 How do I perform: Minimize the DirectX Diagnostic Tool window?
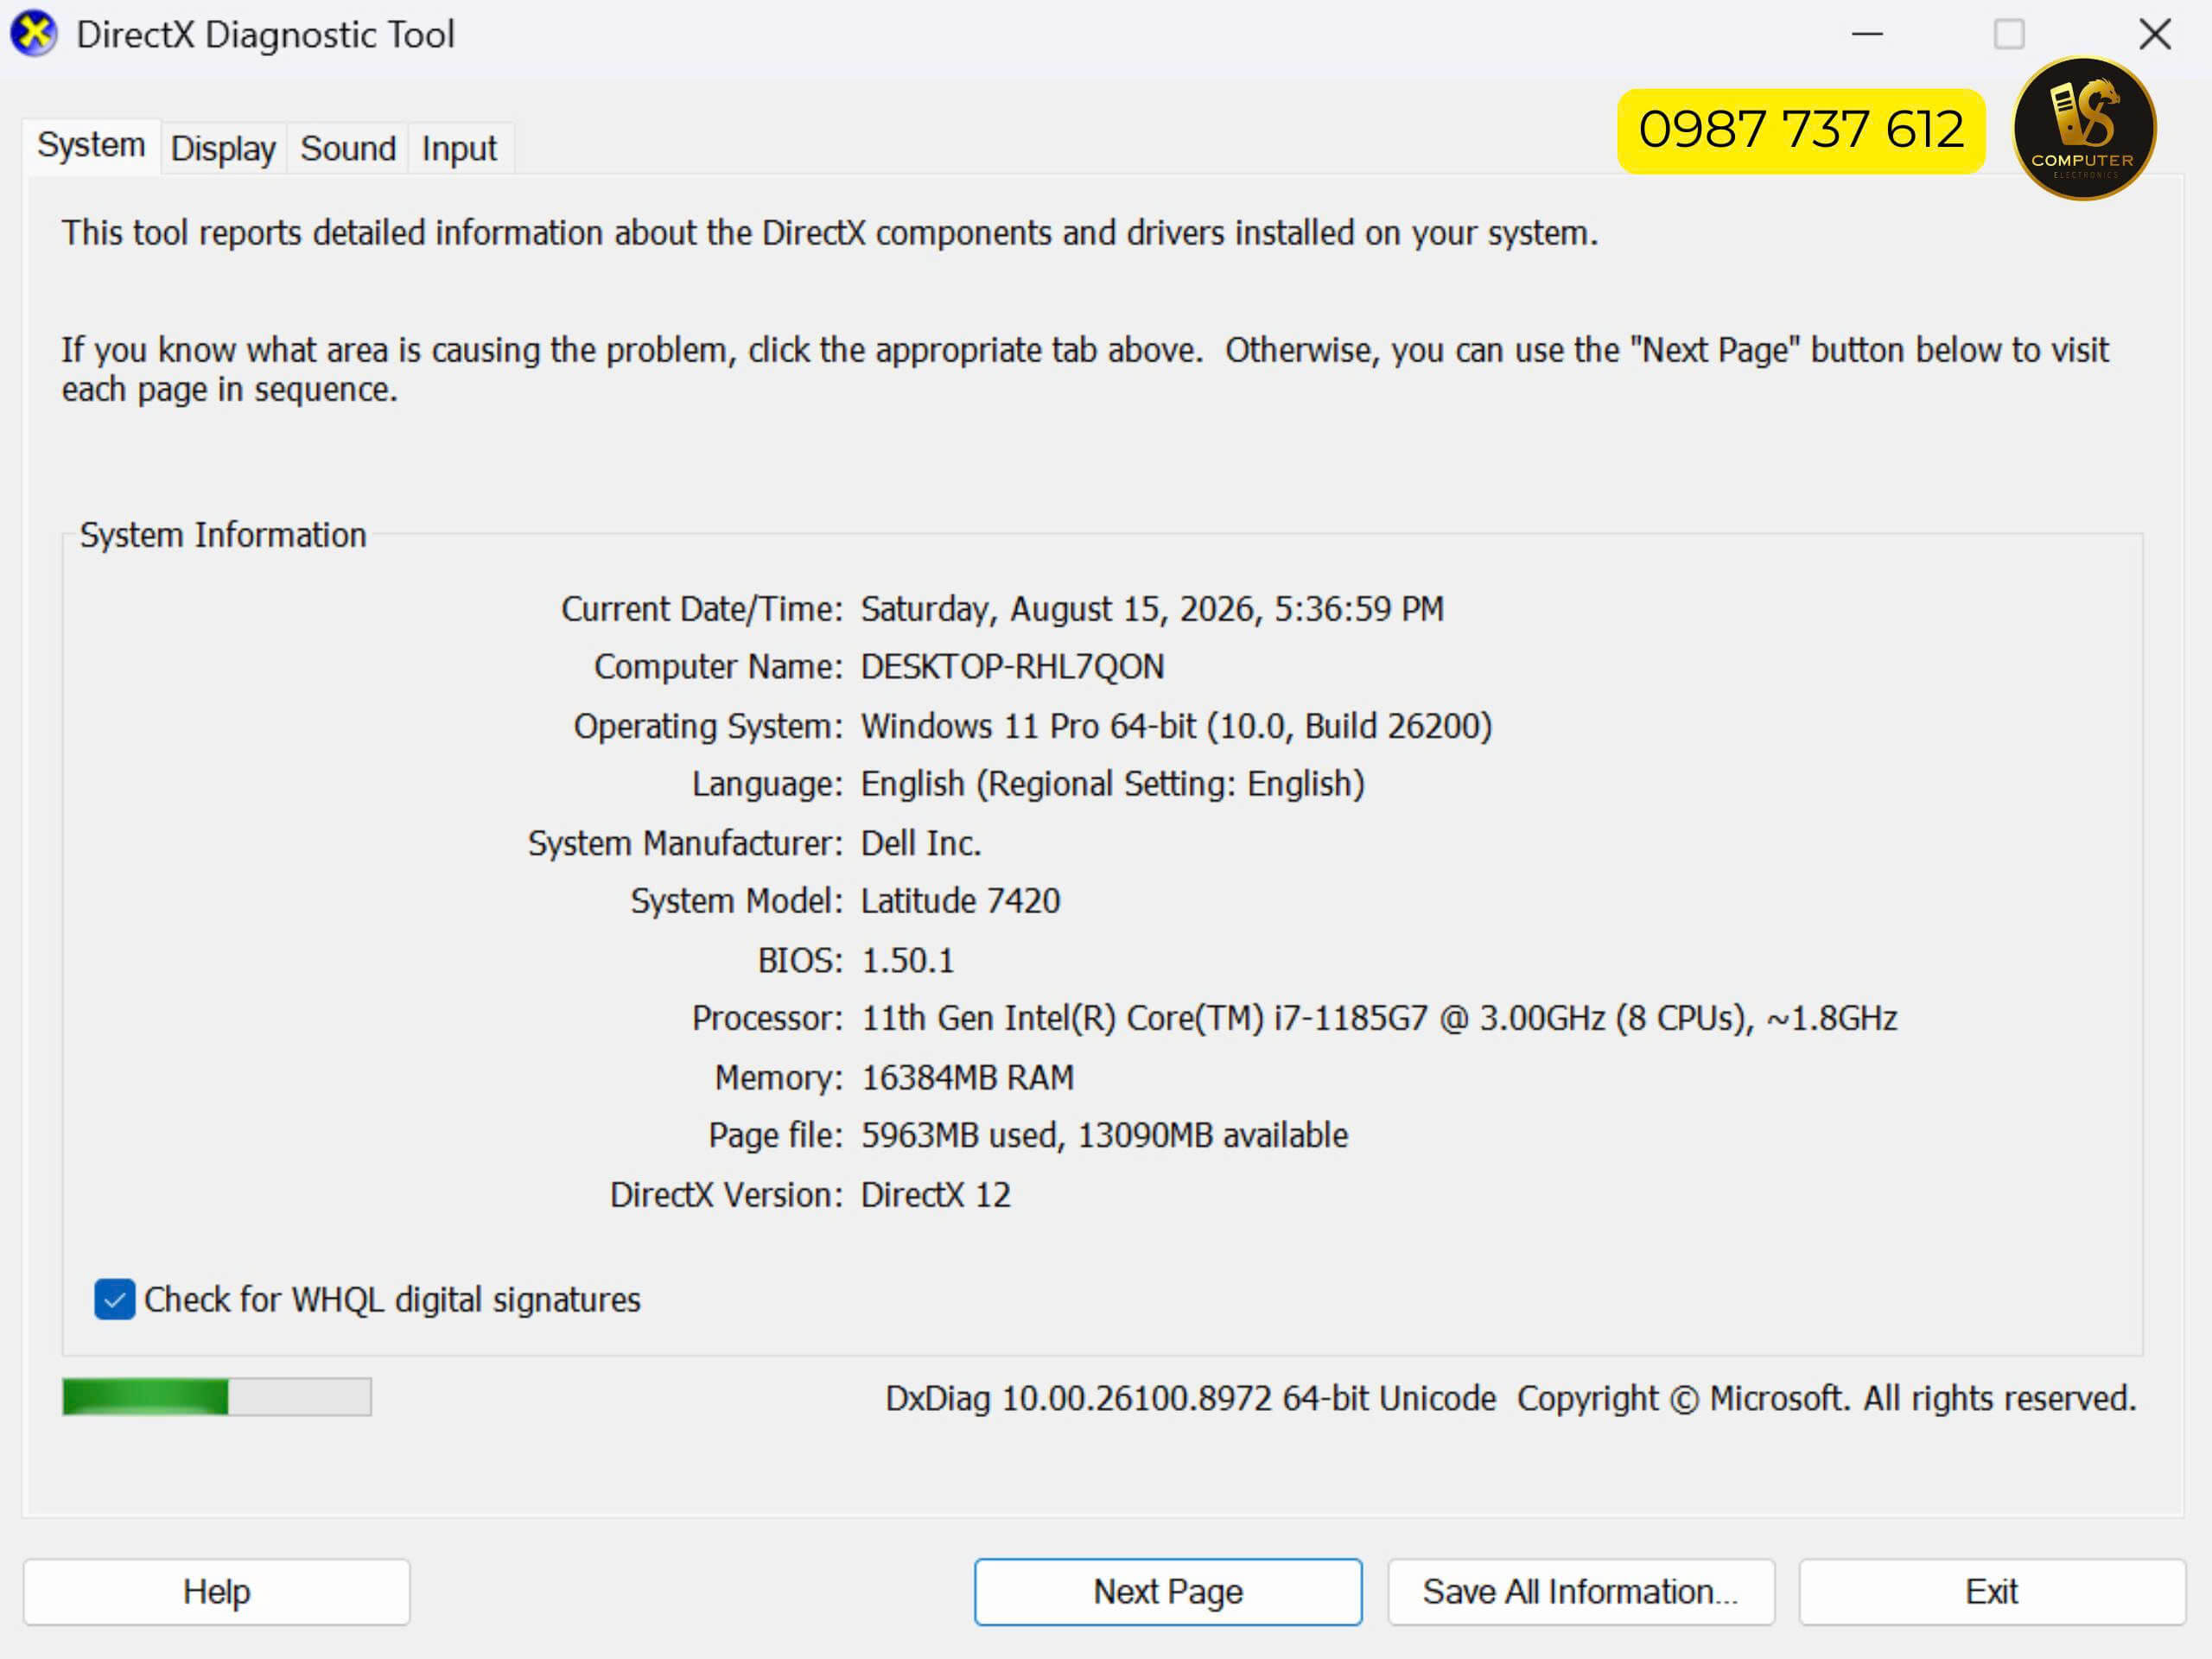pyautogui.click(x=1867, y=34)
